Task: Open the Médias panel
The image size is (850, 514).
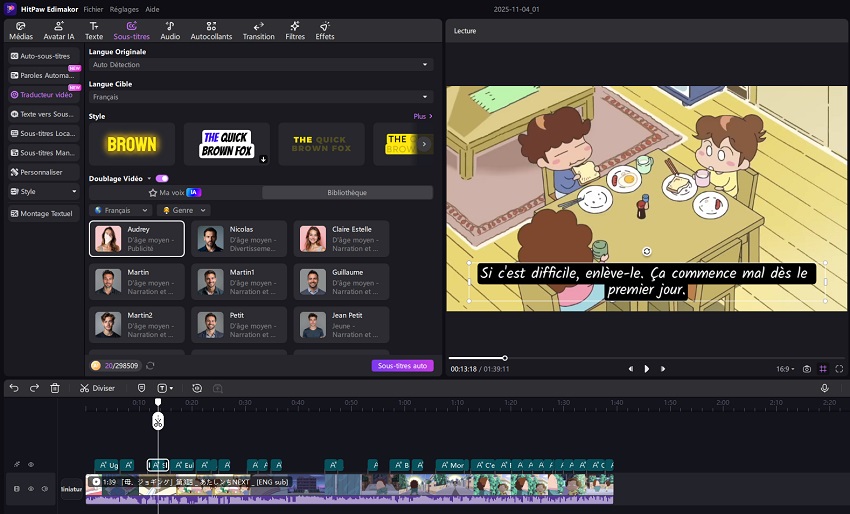Action: coord(21,31)
